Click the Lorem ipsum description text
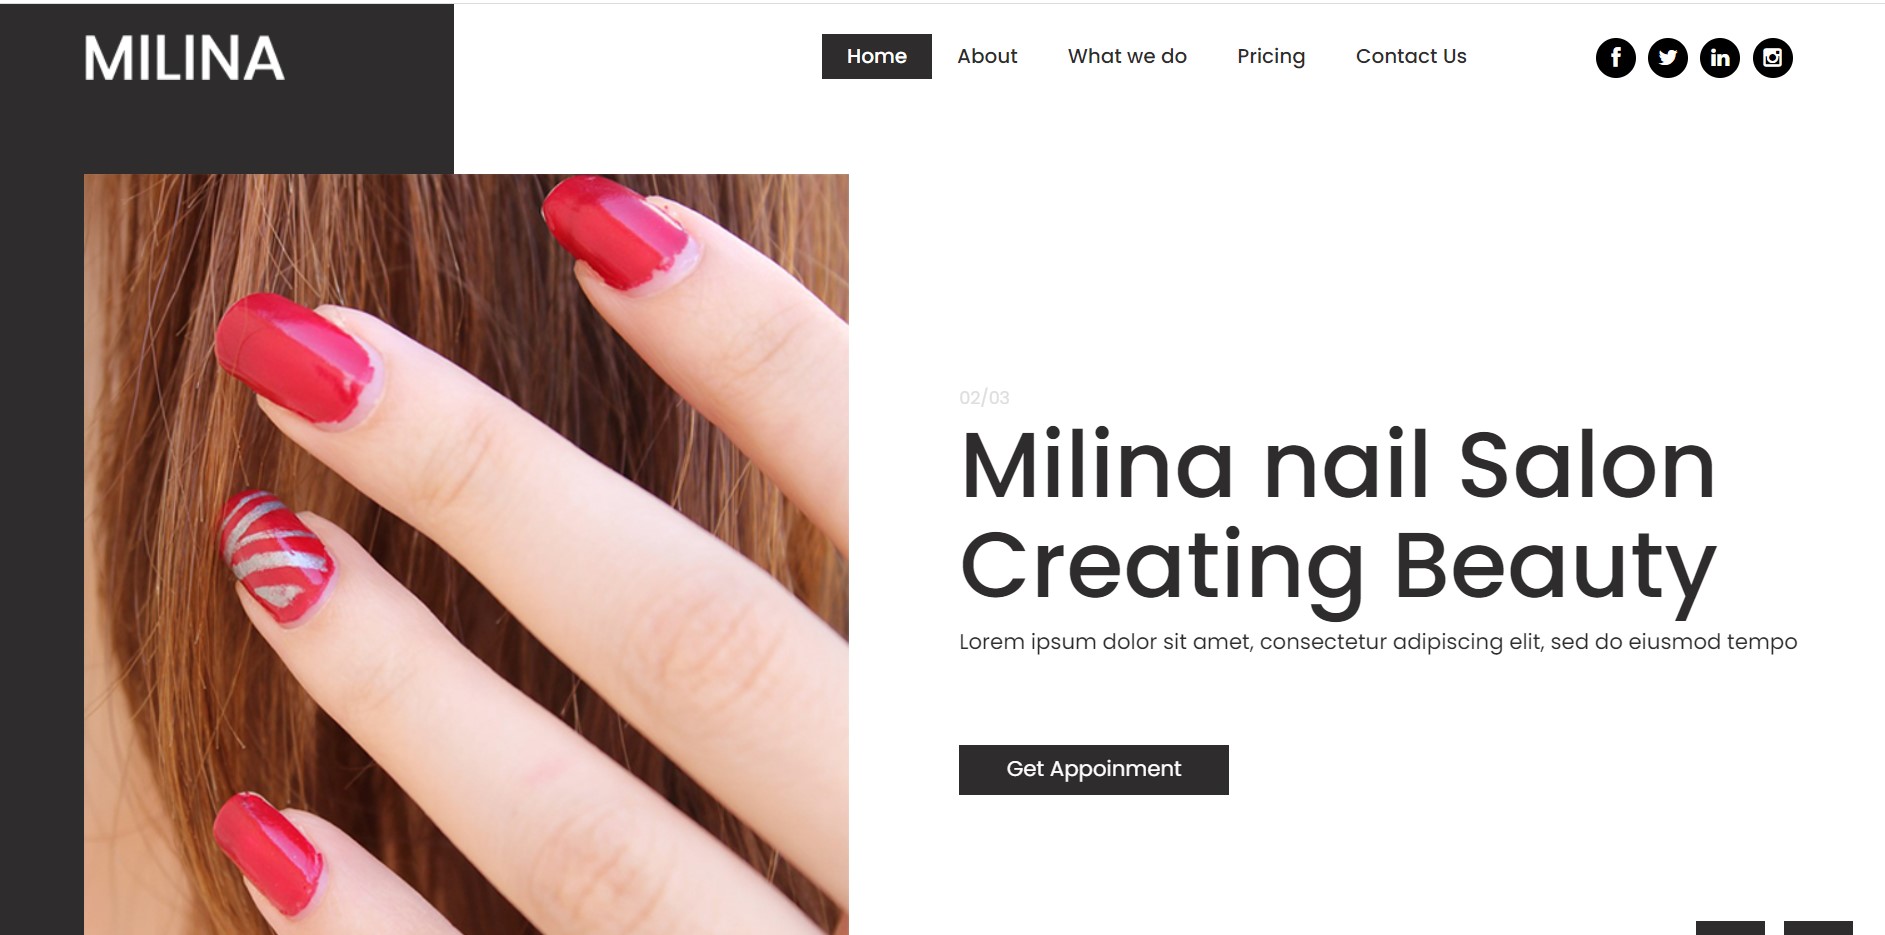The image size is (1885, 935). (1378, 642)
